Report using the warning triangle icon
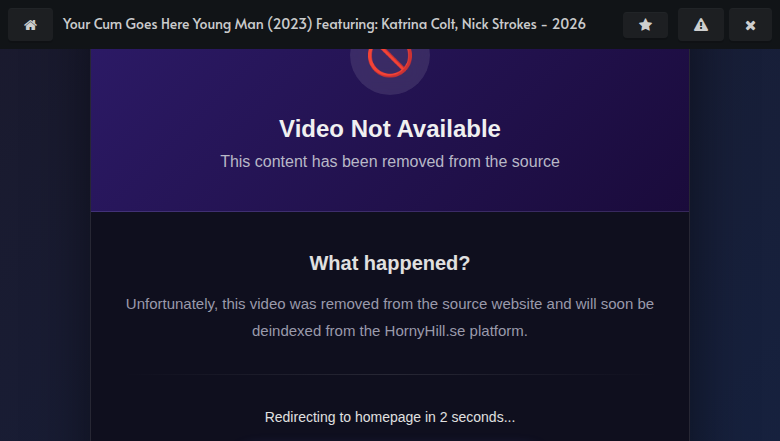Screen dimensions: 780x441 [x=700, y=25]
